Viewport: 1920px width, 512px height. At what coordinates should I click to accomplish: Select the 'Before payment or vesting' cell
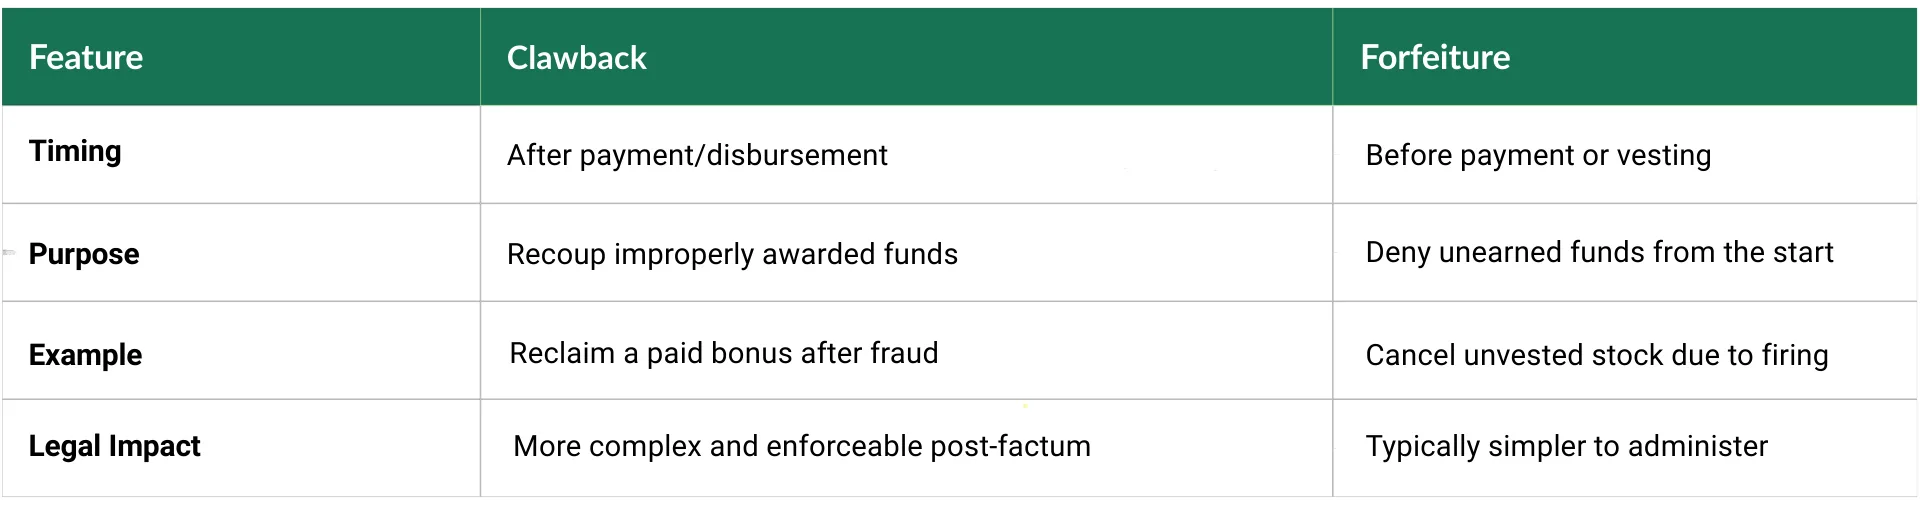[1538, 156]
